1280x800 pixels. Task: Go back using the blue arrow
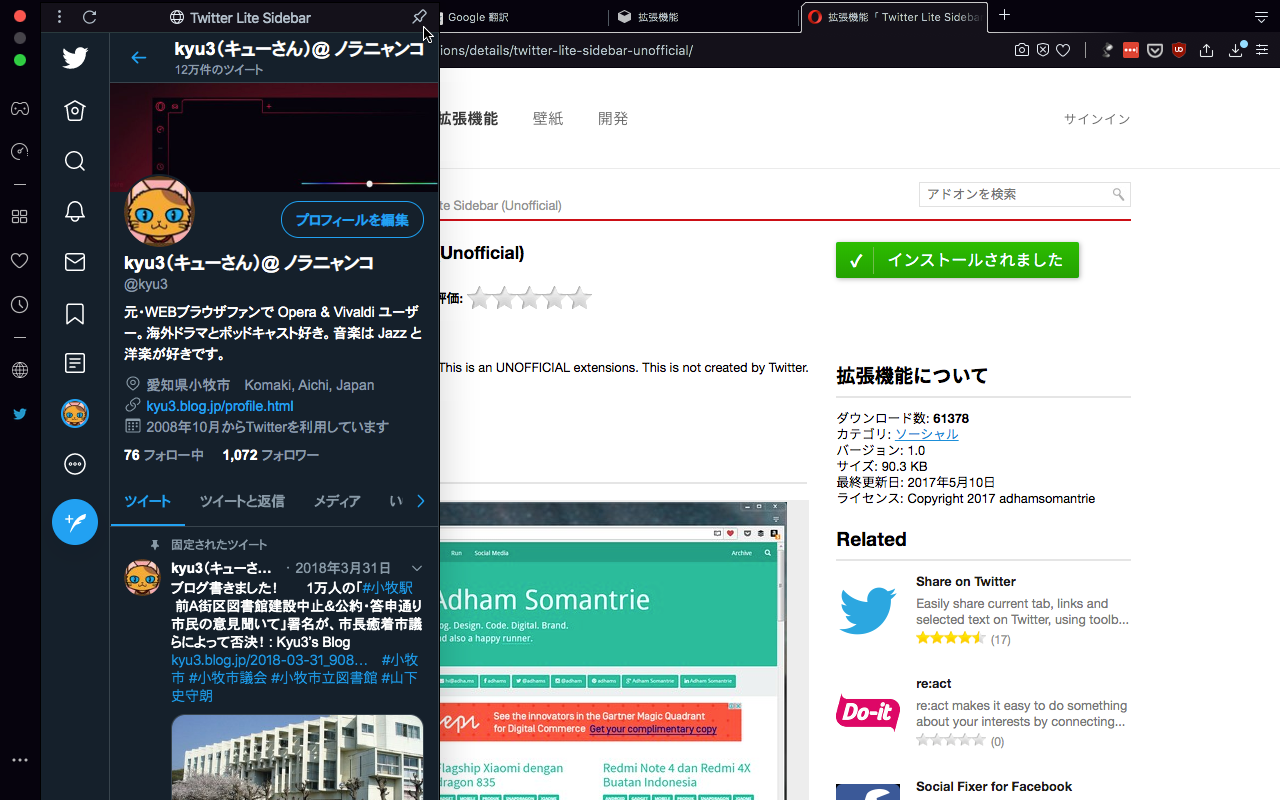[139, 58]
